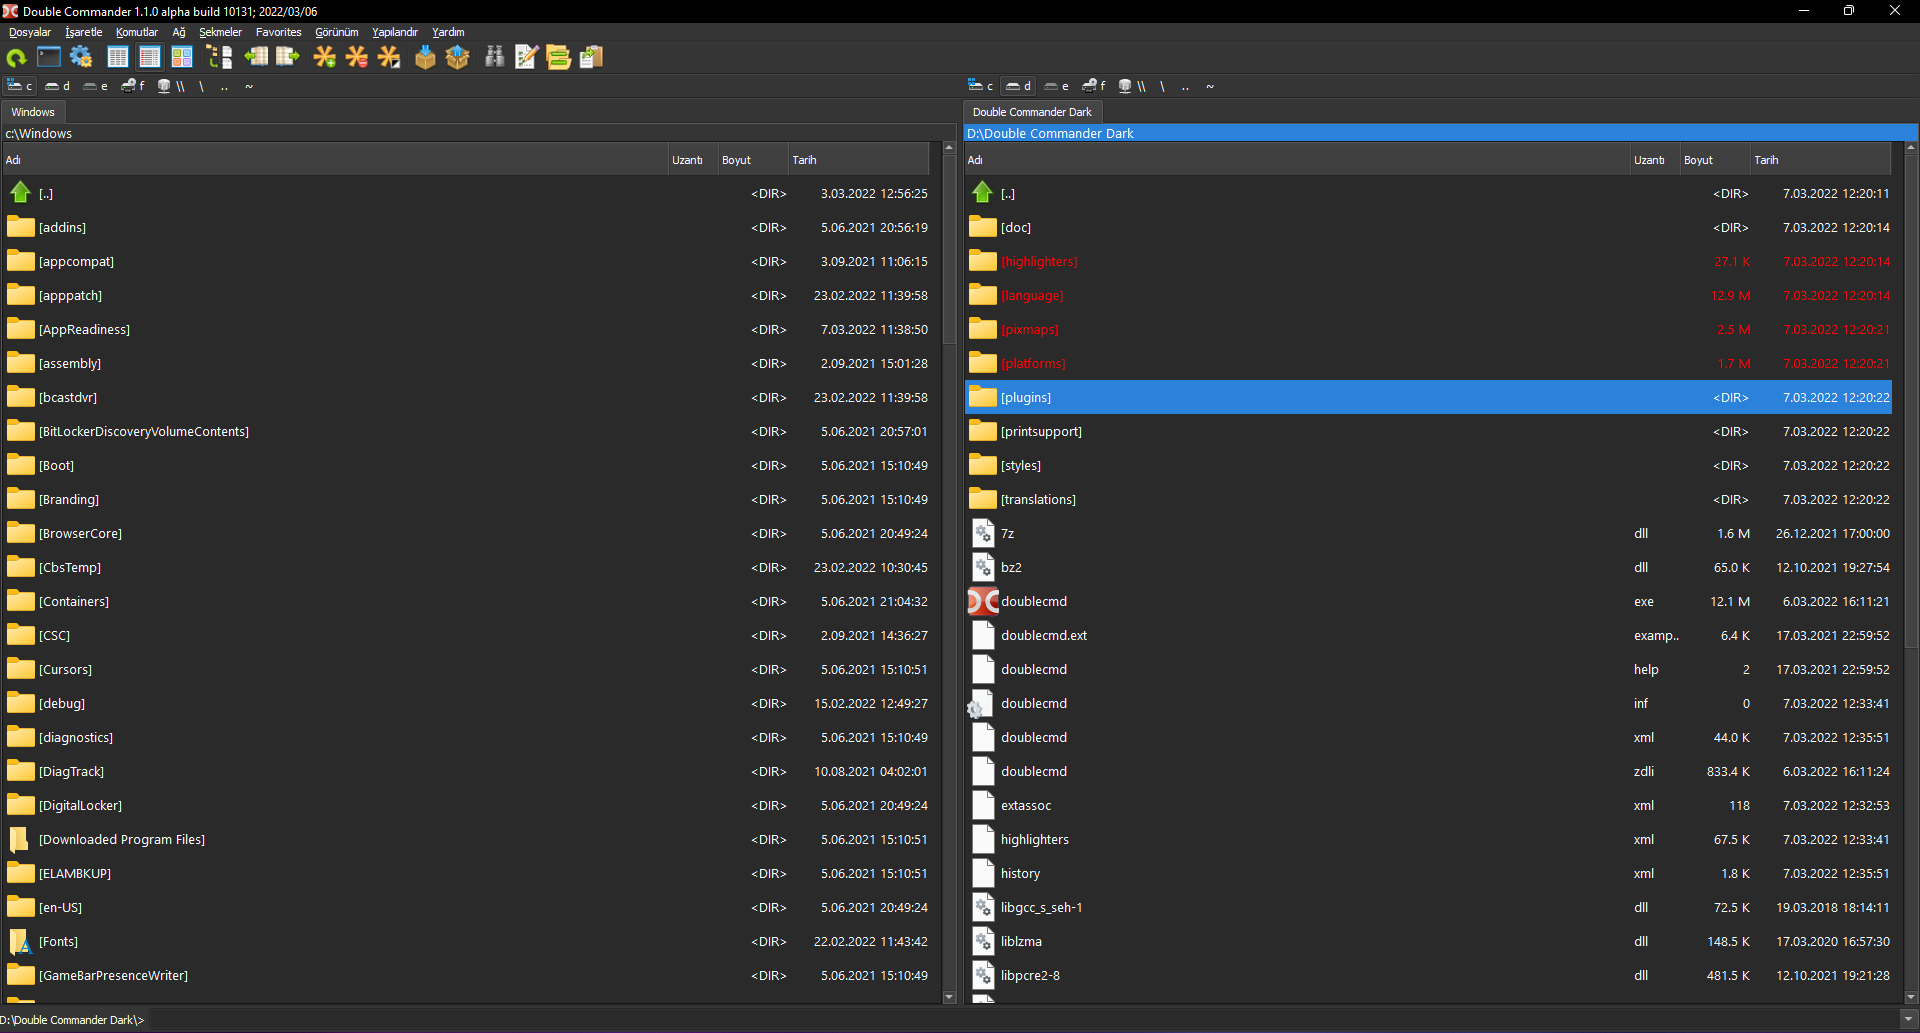Click the D:\Double Commander Dark path bar
Screen dimensions: 1920x1033
pyautogui.click(x=1440, y=133)
